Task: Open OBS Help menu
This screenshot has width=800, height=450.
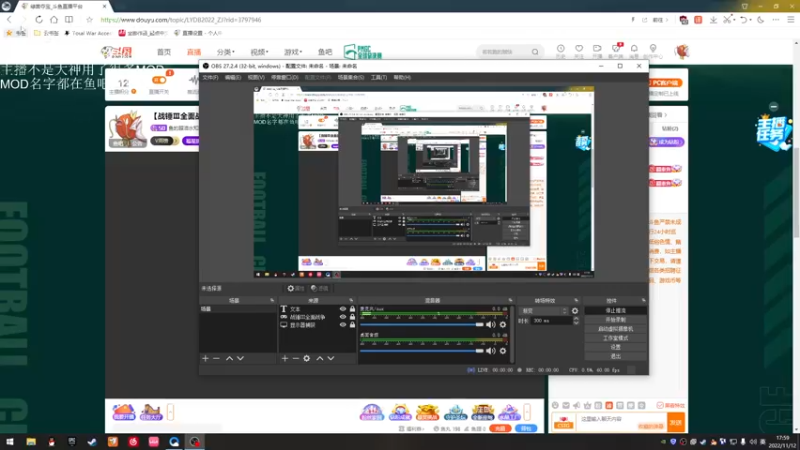Action: tap(402, 78)
